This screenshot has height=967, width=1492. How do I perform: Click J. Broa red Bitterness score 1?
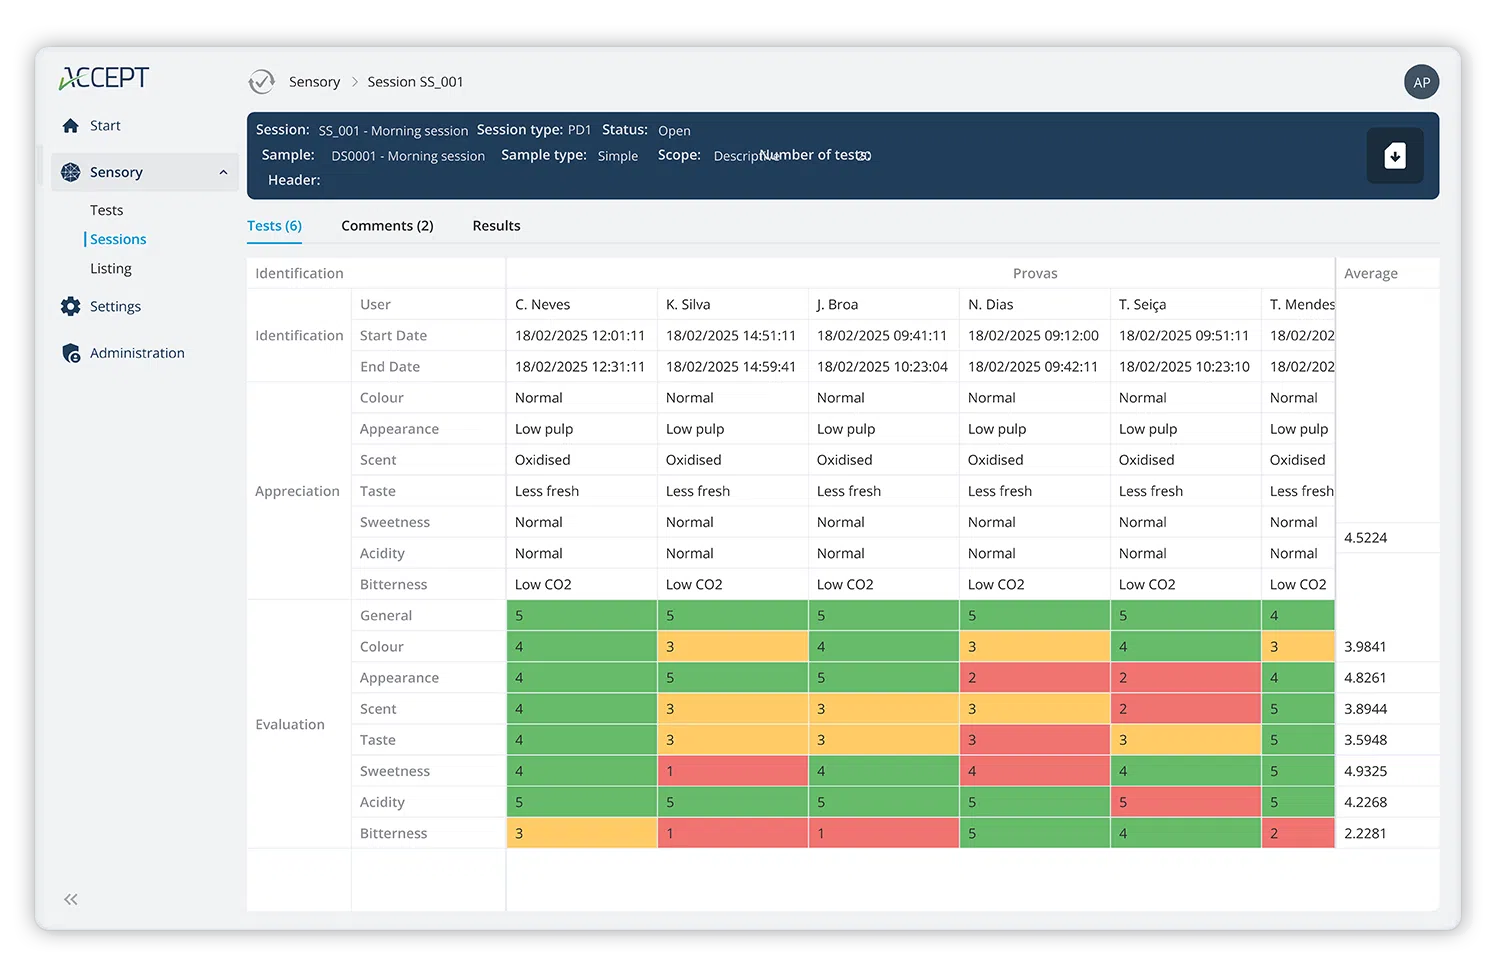(x=883, y=833)
